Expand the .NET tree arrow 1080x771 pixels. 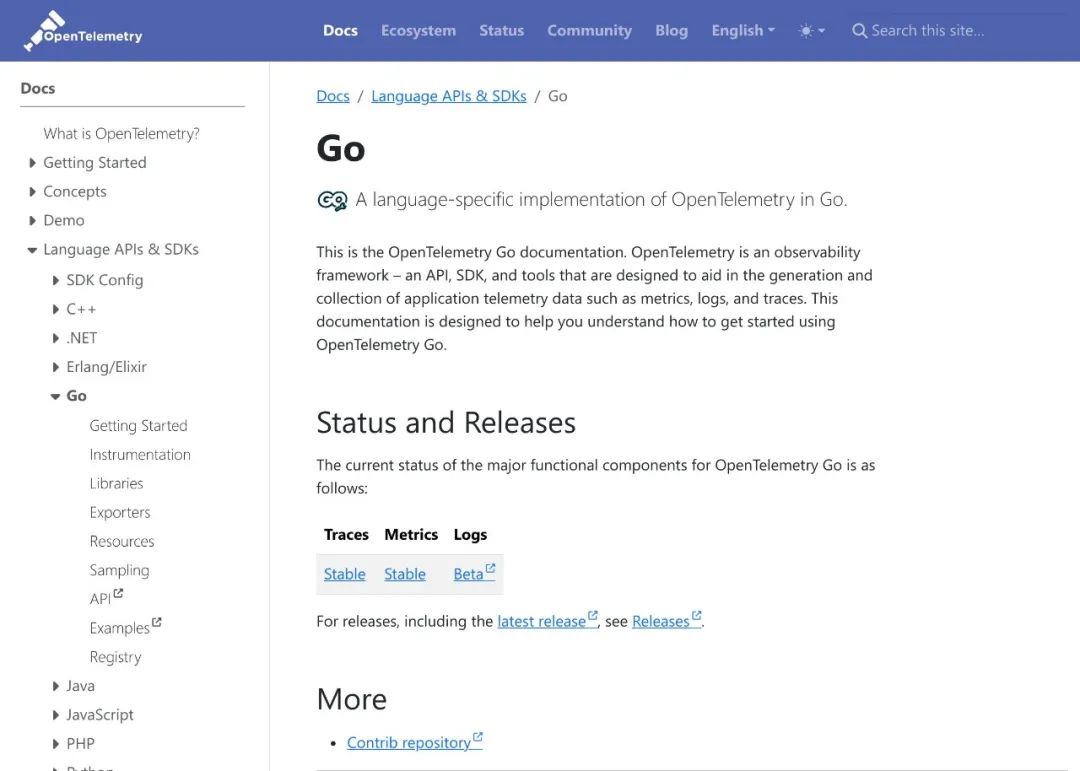coord(56,338)
